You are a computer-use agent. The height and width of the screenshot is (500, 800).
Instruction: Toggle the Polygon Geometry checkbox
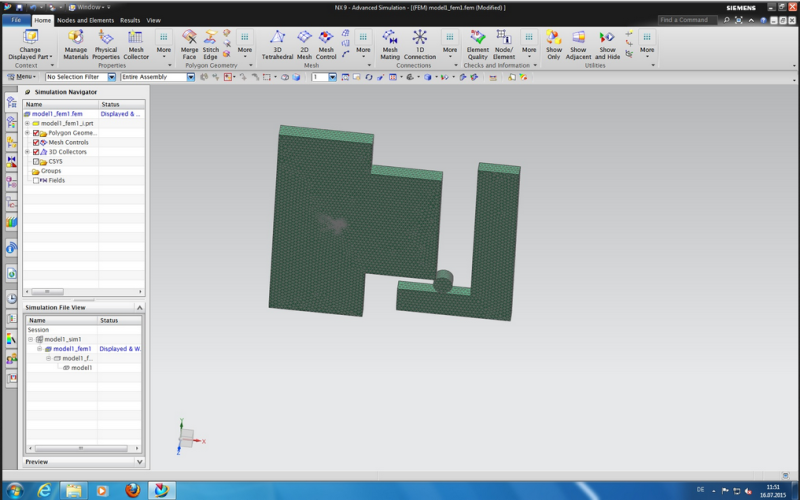pyautogui.click(x=36, y=133)
